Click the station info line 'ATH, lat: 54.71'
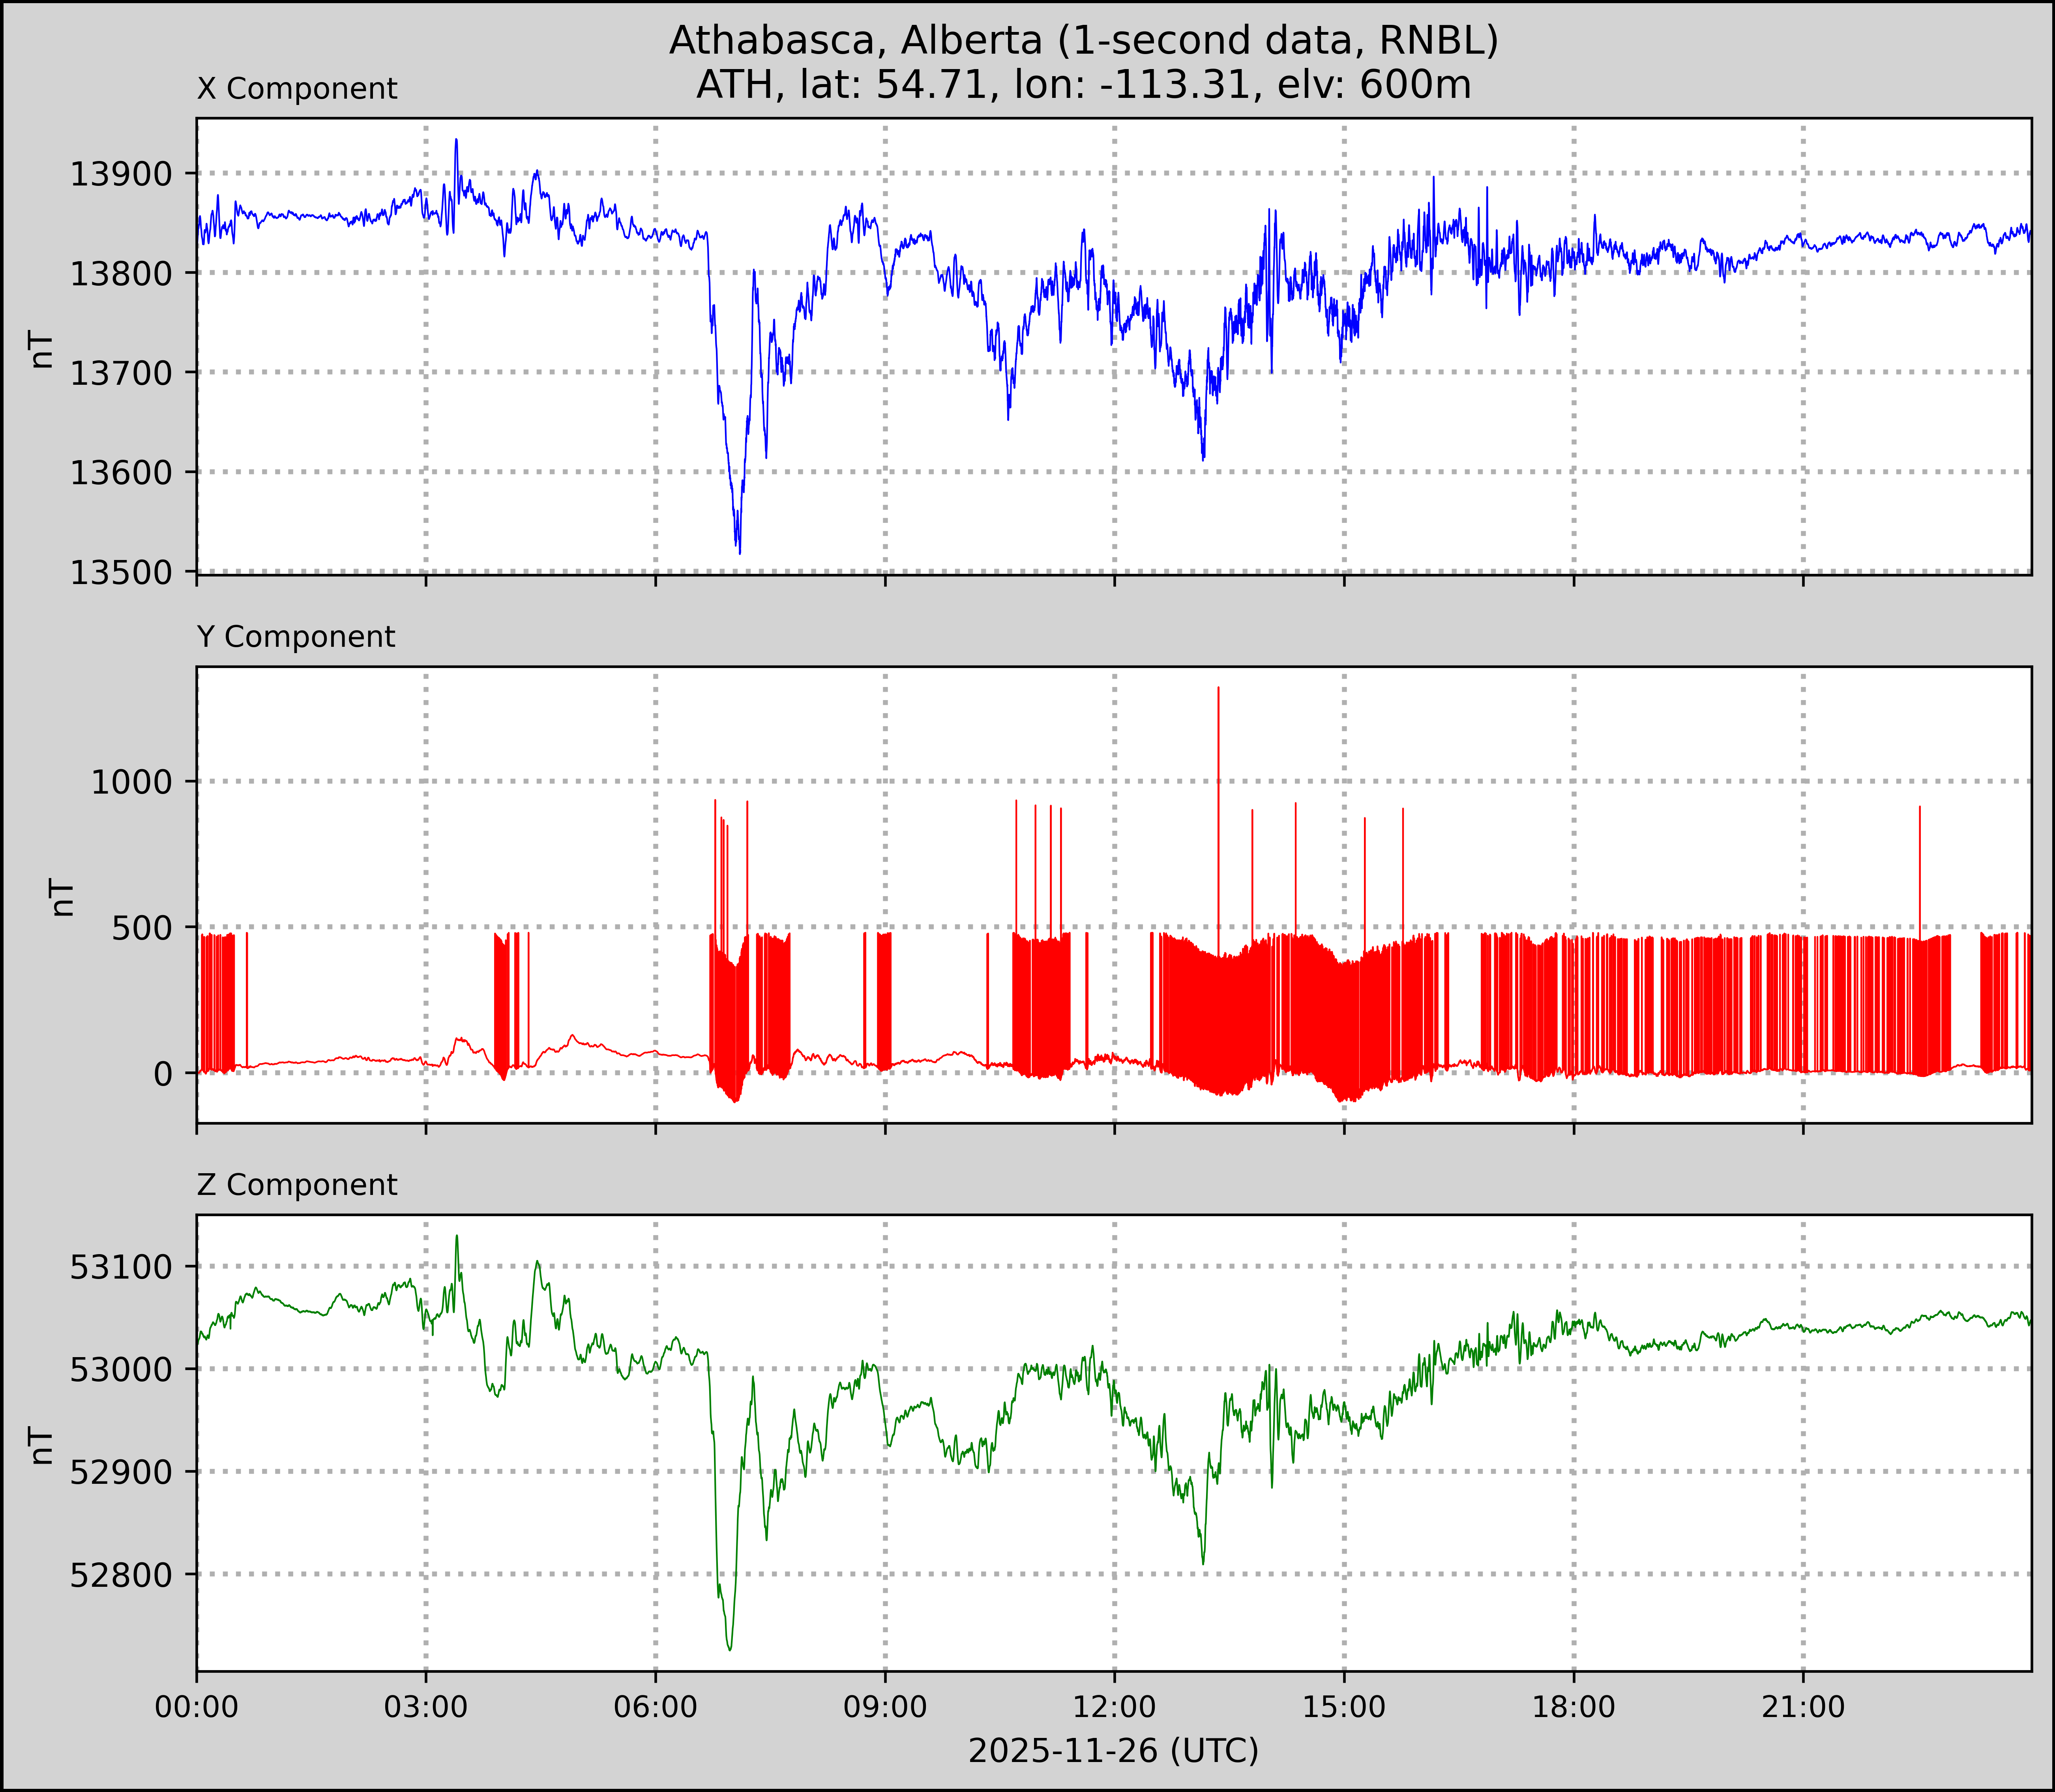 pos(1083,85)
